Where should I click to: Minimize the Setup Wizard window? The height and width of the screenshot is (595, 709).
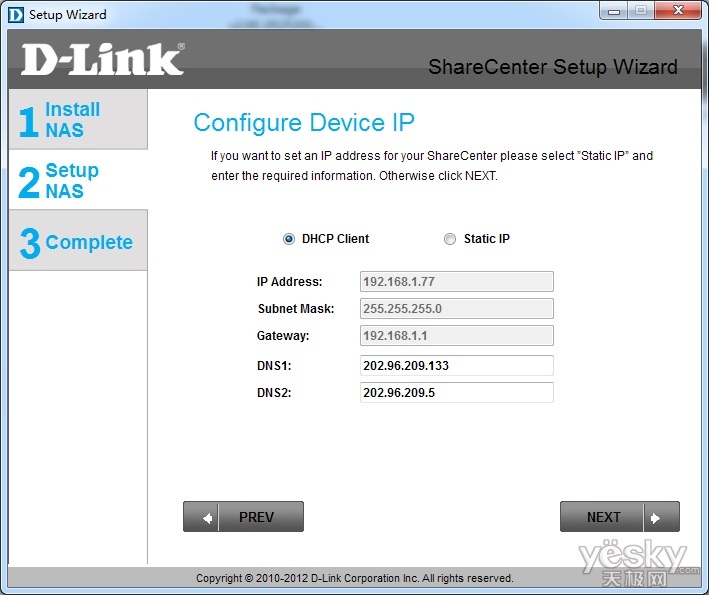pos(614,11)
